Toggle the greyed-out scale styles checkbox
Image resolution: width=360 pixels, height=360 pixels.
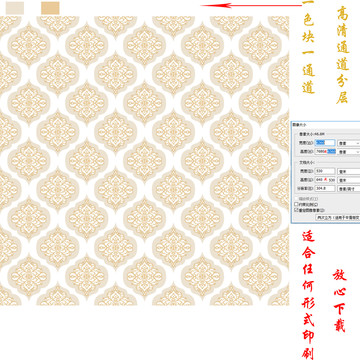(296, 198)
